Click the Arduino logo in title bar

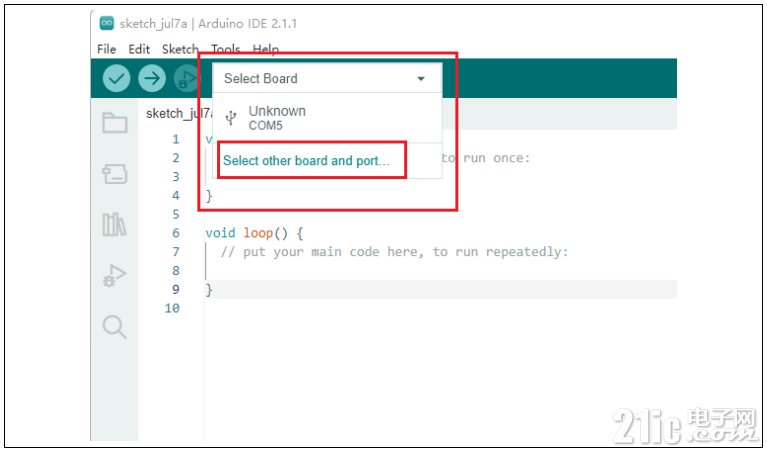[107, 23]
